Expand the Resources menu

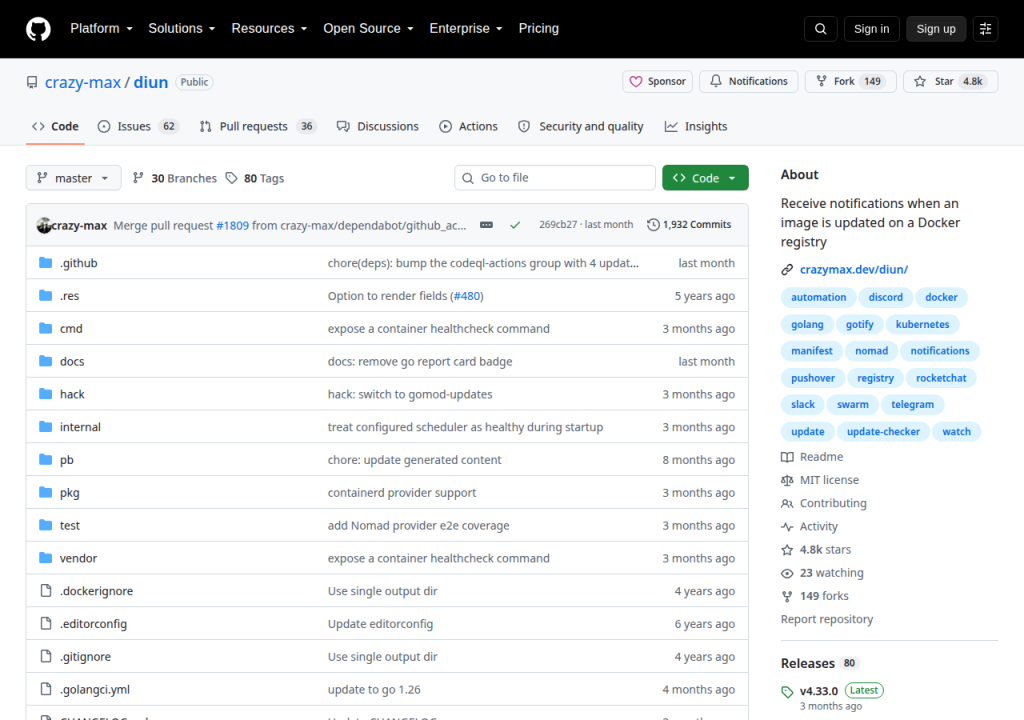[269, 29]
